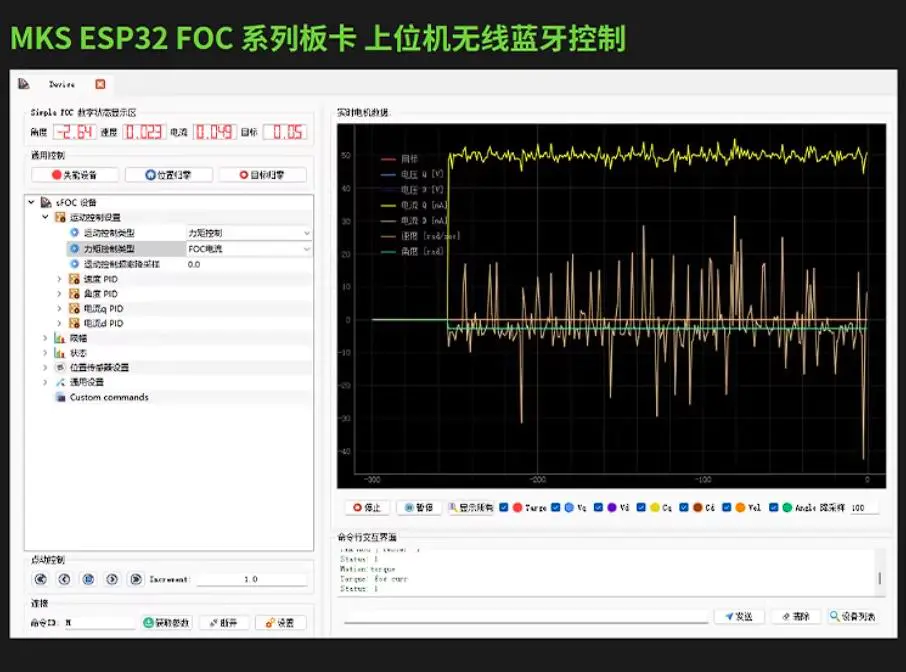Click the gear icon on the highlighted torque row
Image resolution: width=906 pixels, height=672 pixels.
coord(75,248)
